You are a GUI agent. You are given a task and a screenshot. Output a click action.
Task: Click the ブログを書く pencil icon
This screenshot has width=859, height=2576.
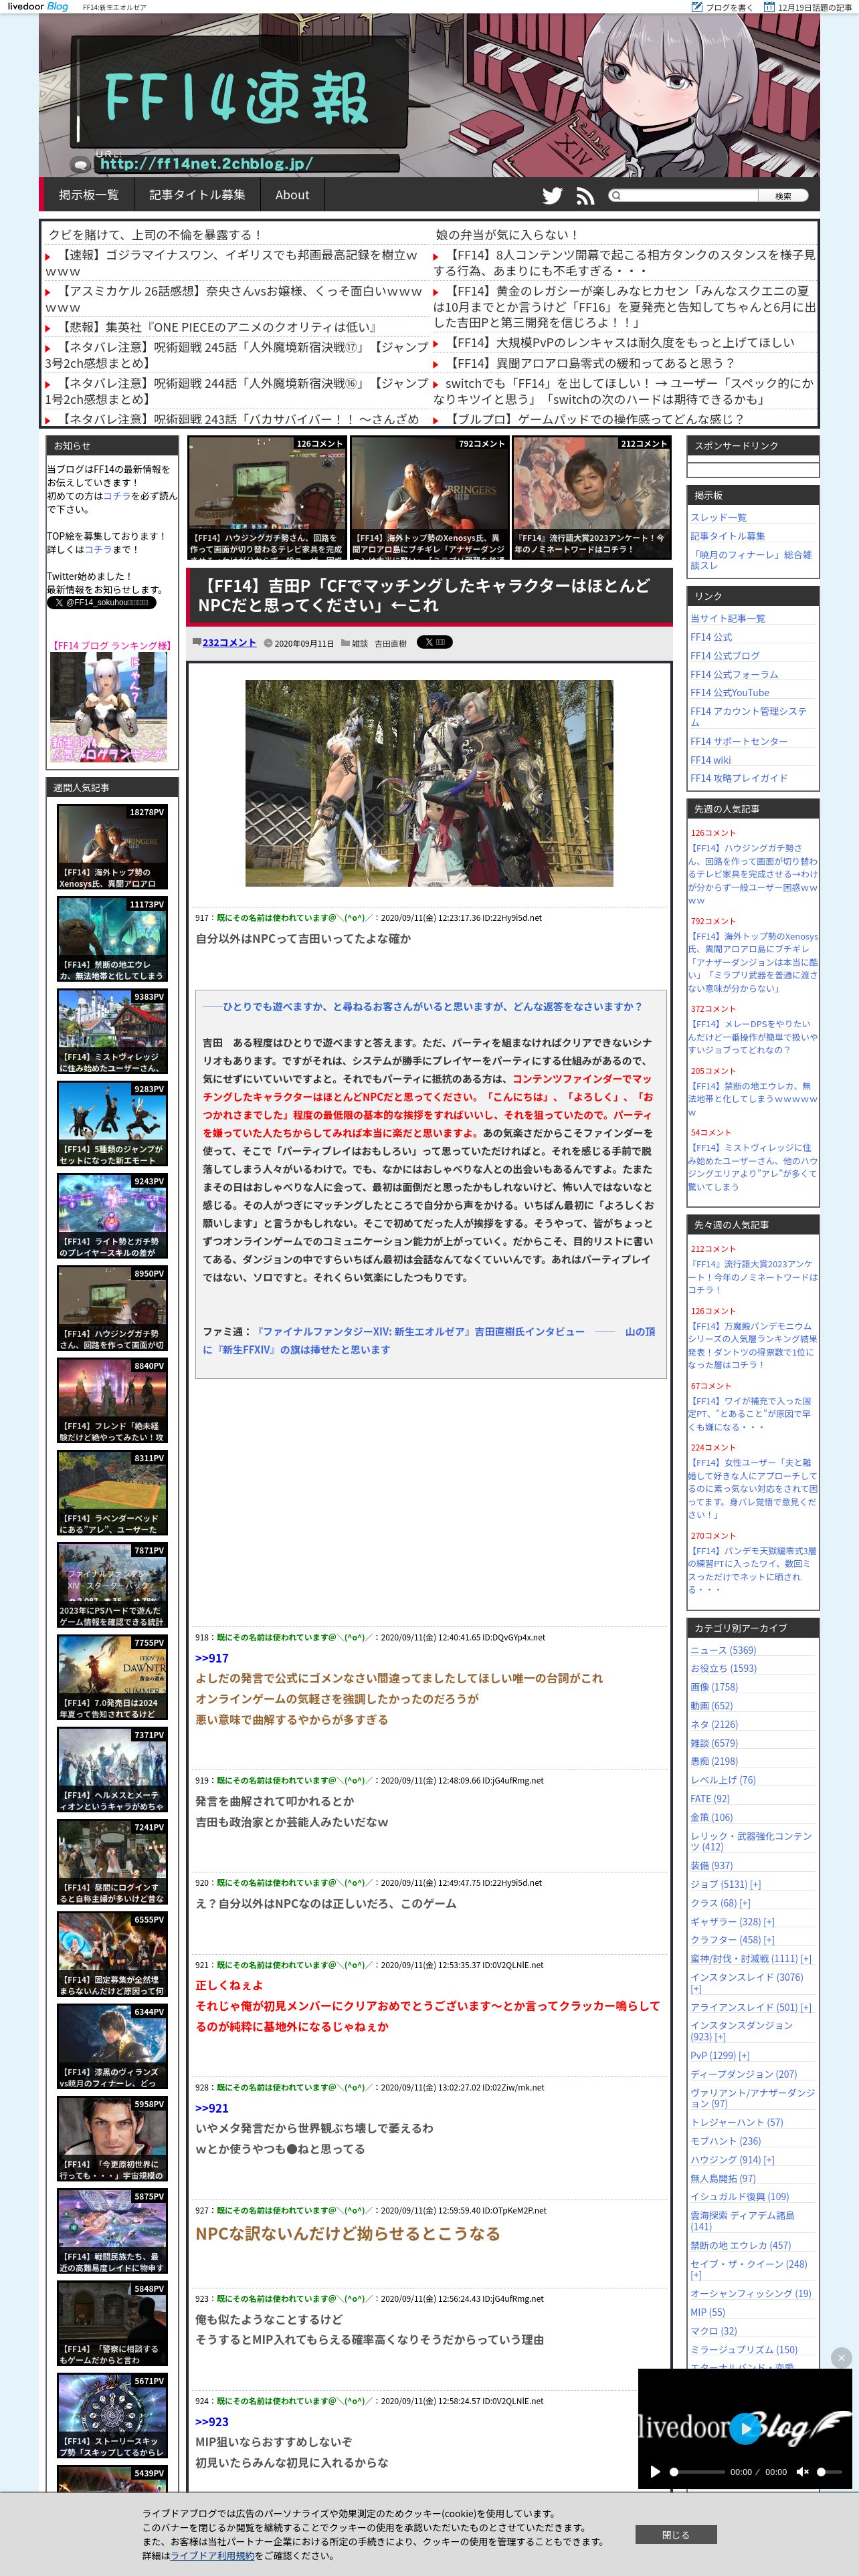(x=697, y=7)
